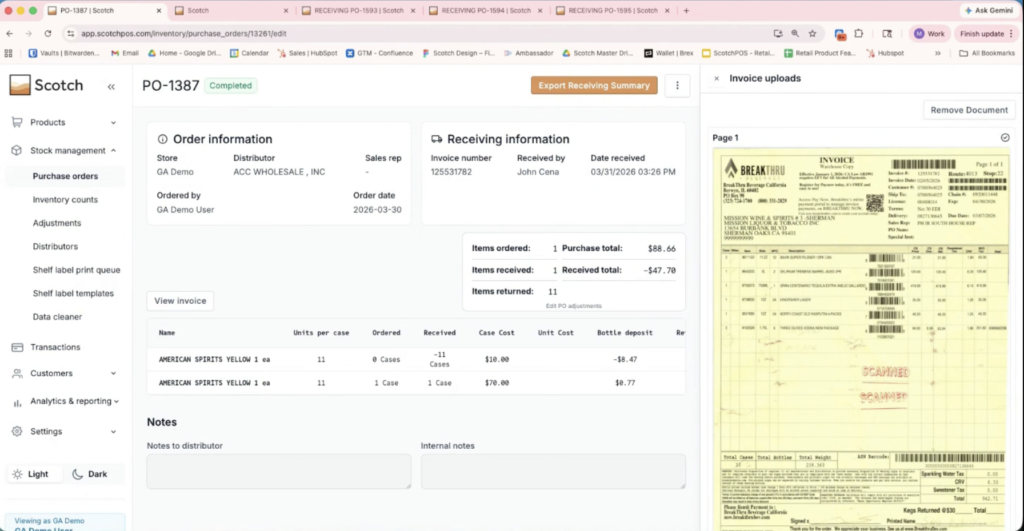Click the View invoice button
This screenshot has height=531, width=1024.
click(x=180, y=301)
